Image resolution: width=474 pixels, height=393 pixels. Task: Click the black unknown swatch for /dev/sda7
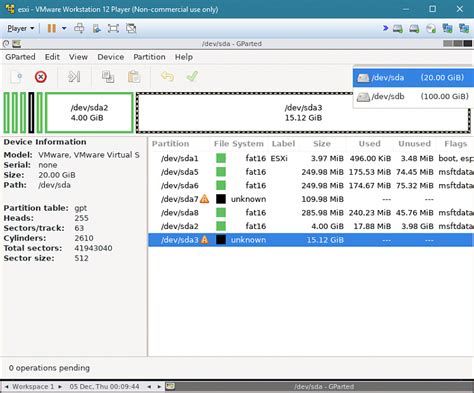pyautogui.click(x=221, y=199)
